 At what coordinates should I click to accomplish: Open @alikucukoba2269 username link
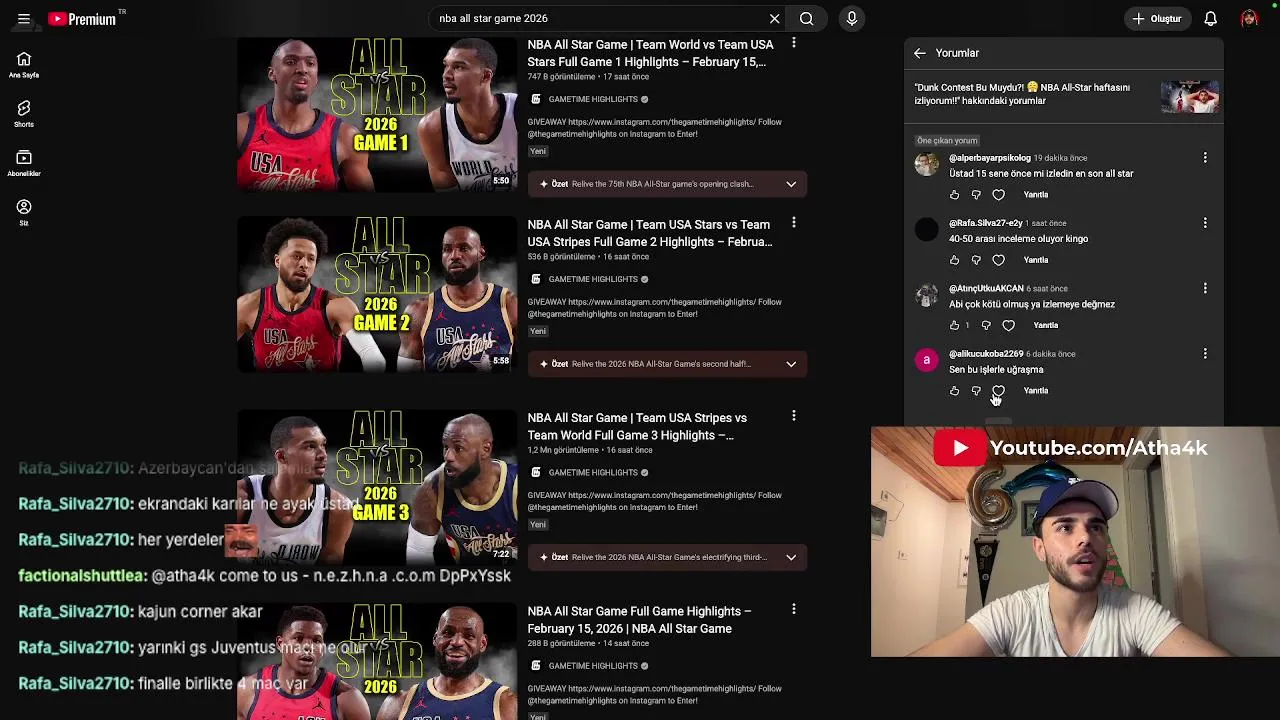pyautogui.click(x=986, y=354)
